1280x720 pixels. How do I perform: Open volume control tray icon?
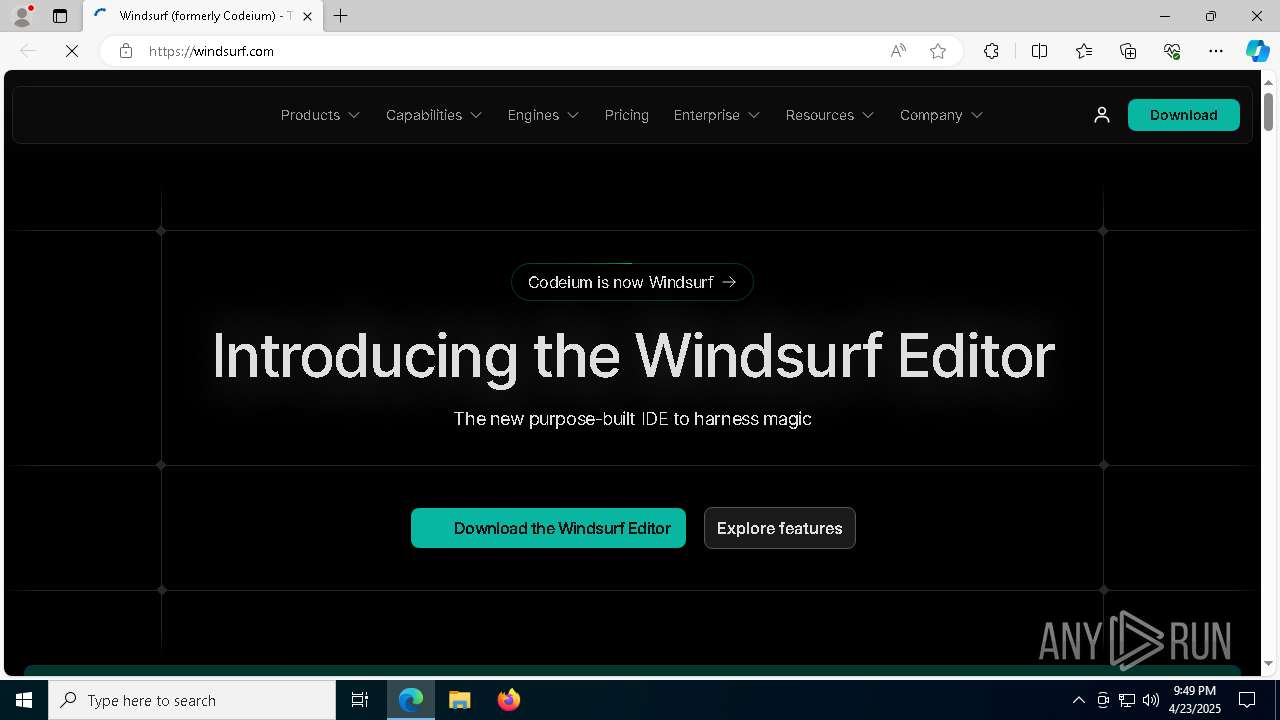1151,700
